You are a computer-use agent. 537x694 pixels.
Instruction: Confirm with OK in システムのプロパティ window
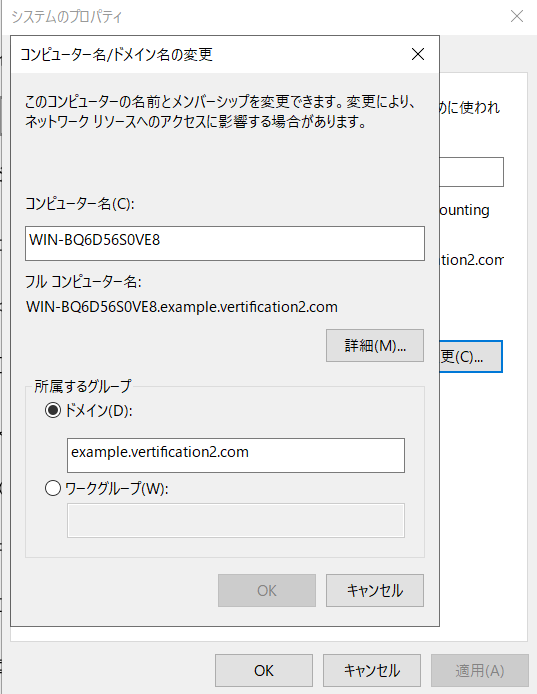(264, 671)
